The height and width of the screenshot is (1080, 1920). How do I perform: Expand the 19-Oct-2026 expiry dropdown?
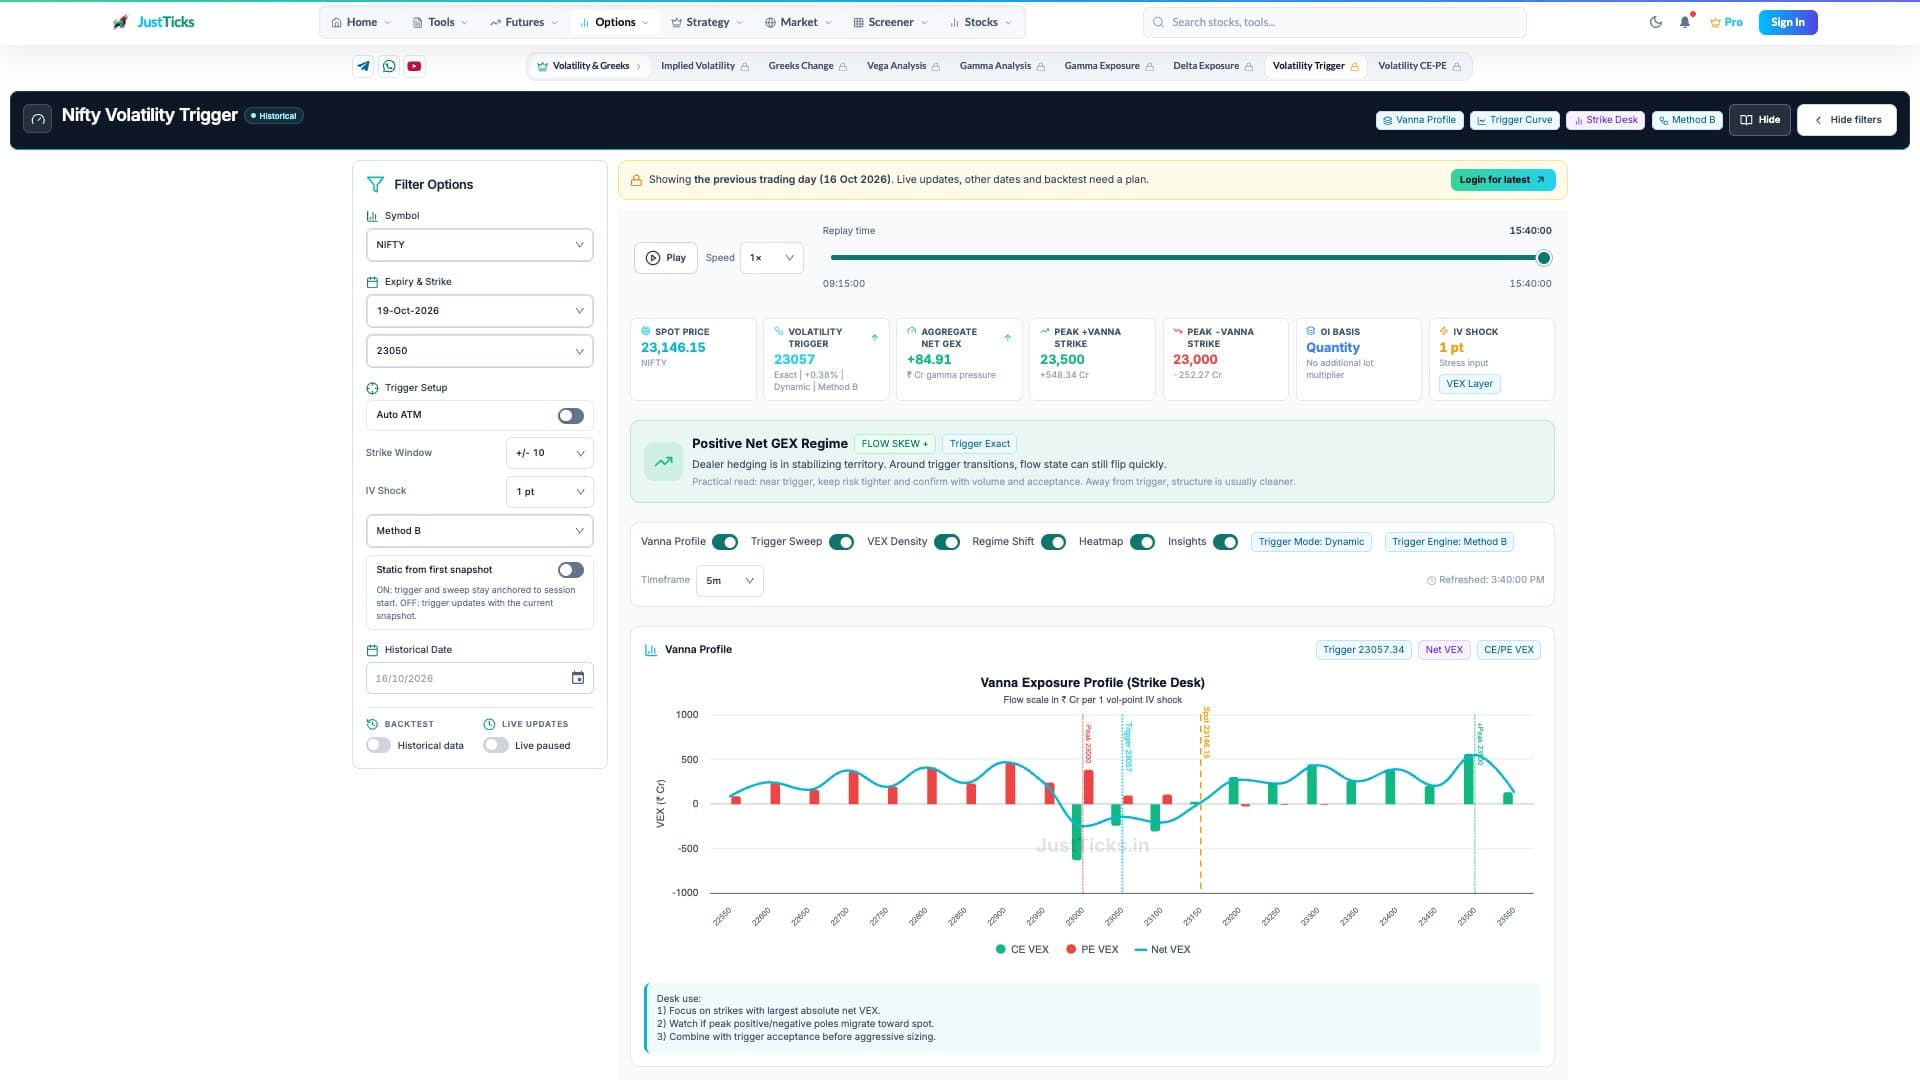480,311
